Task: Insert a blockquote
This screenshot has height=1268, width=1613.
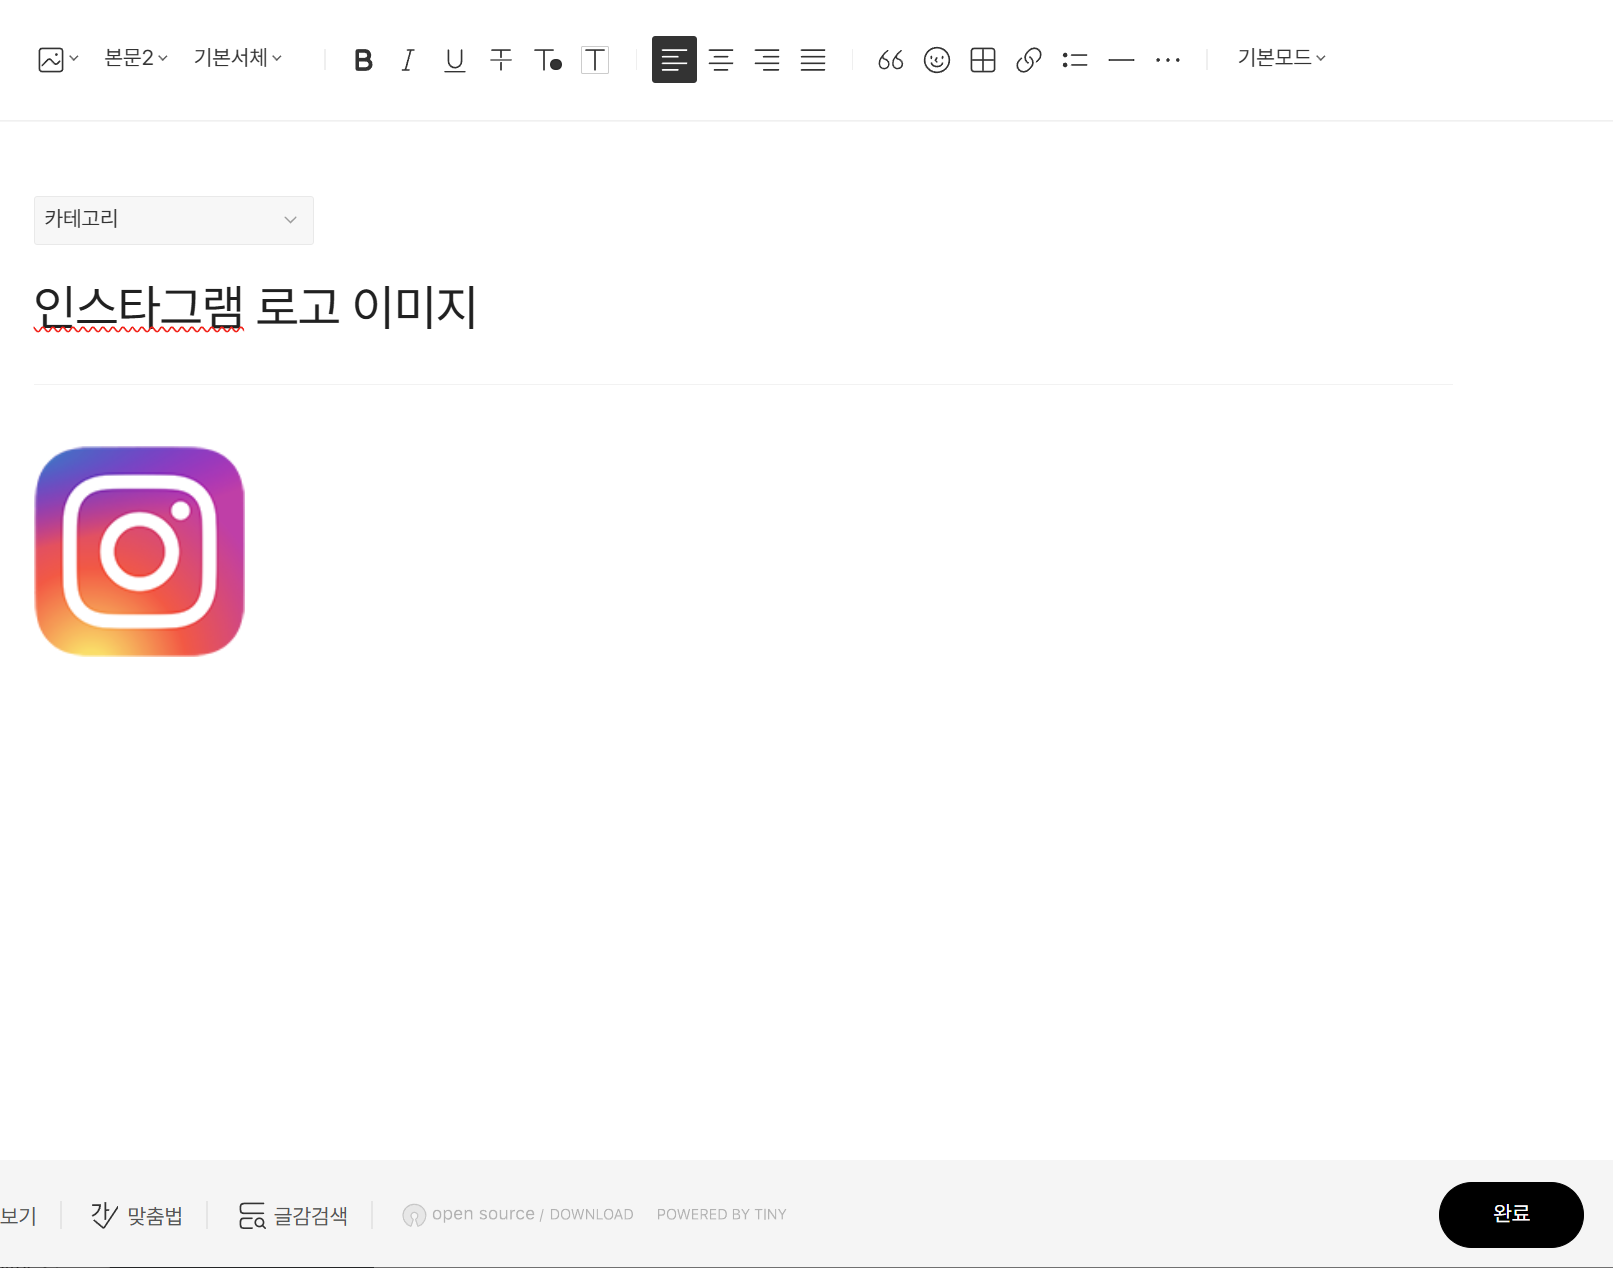Action: pyautogui.click(x=890, y=60)
